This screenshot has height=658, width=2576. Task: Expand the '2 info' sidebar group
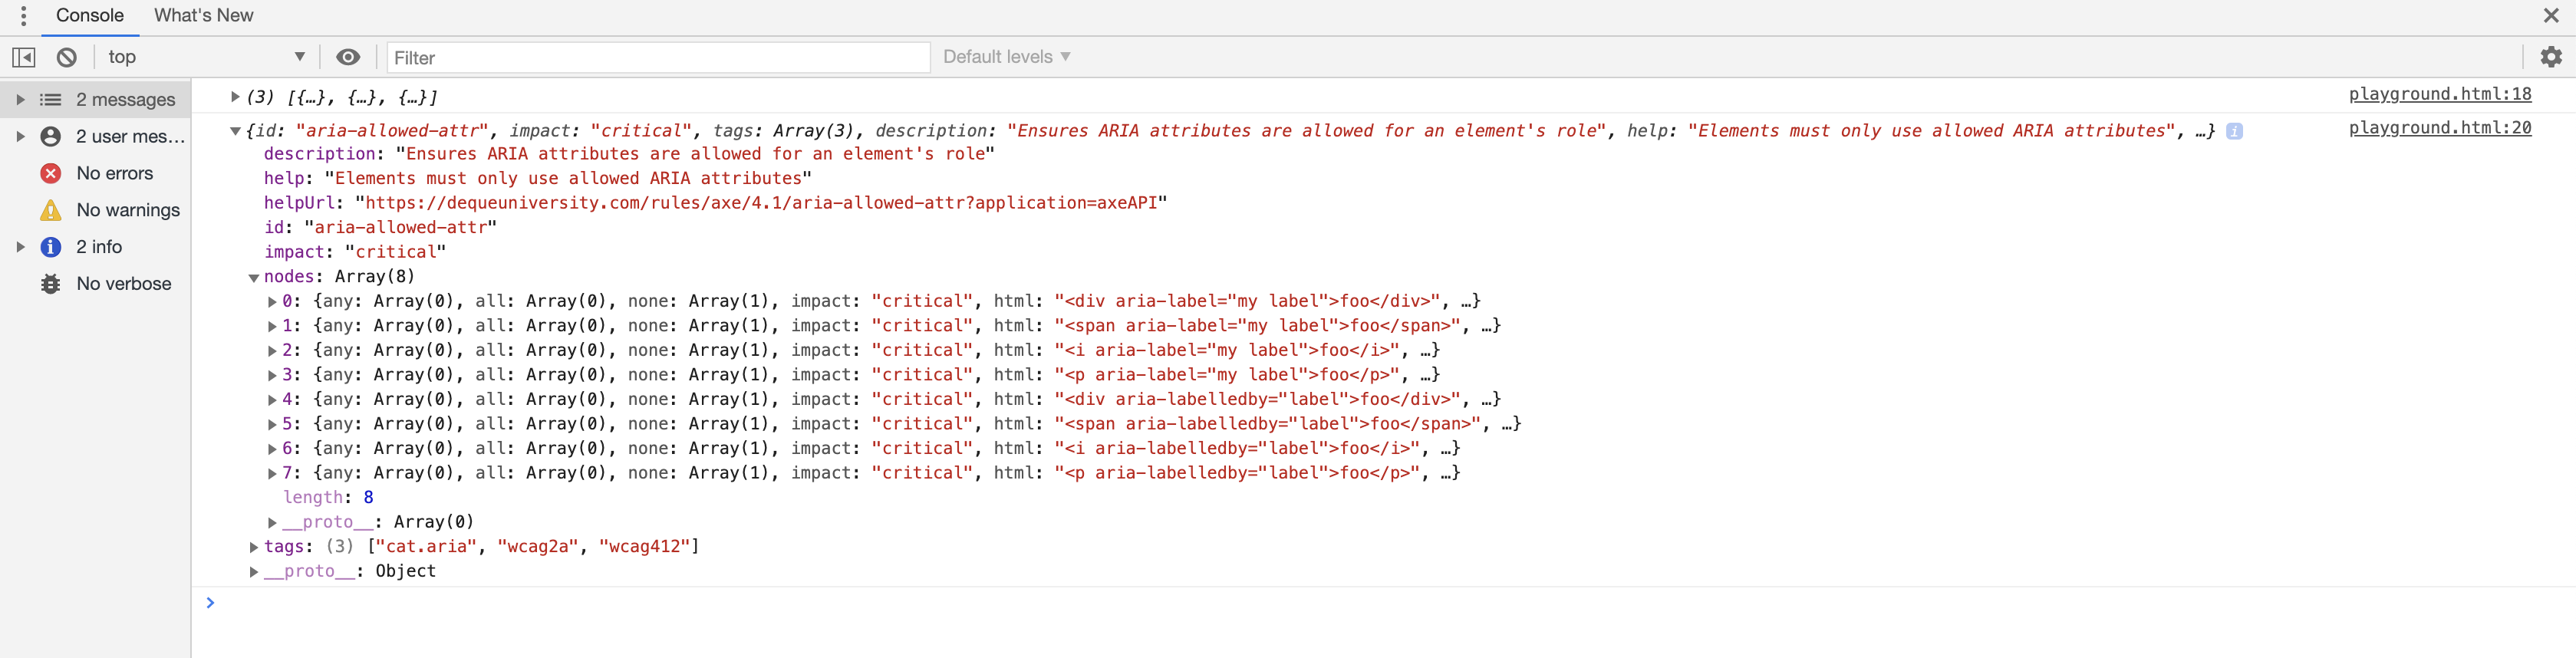20,247
